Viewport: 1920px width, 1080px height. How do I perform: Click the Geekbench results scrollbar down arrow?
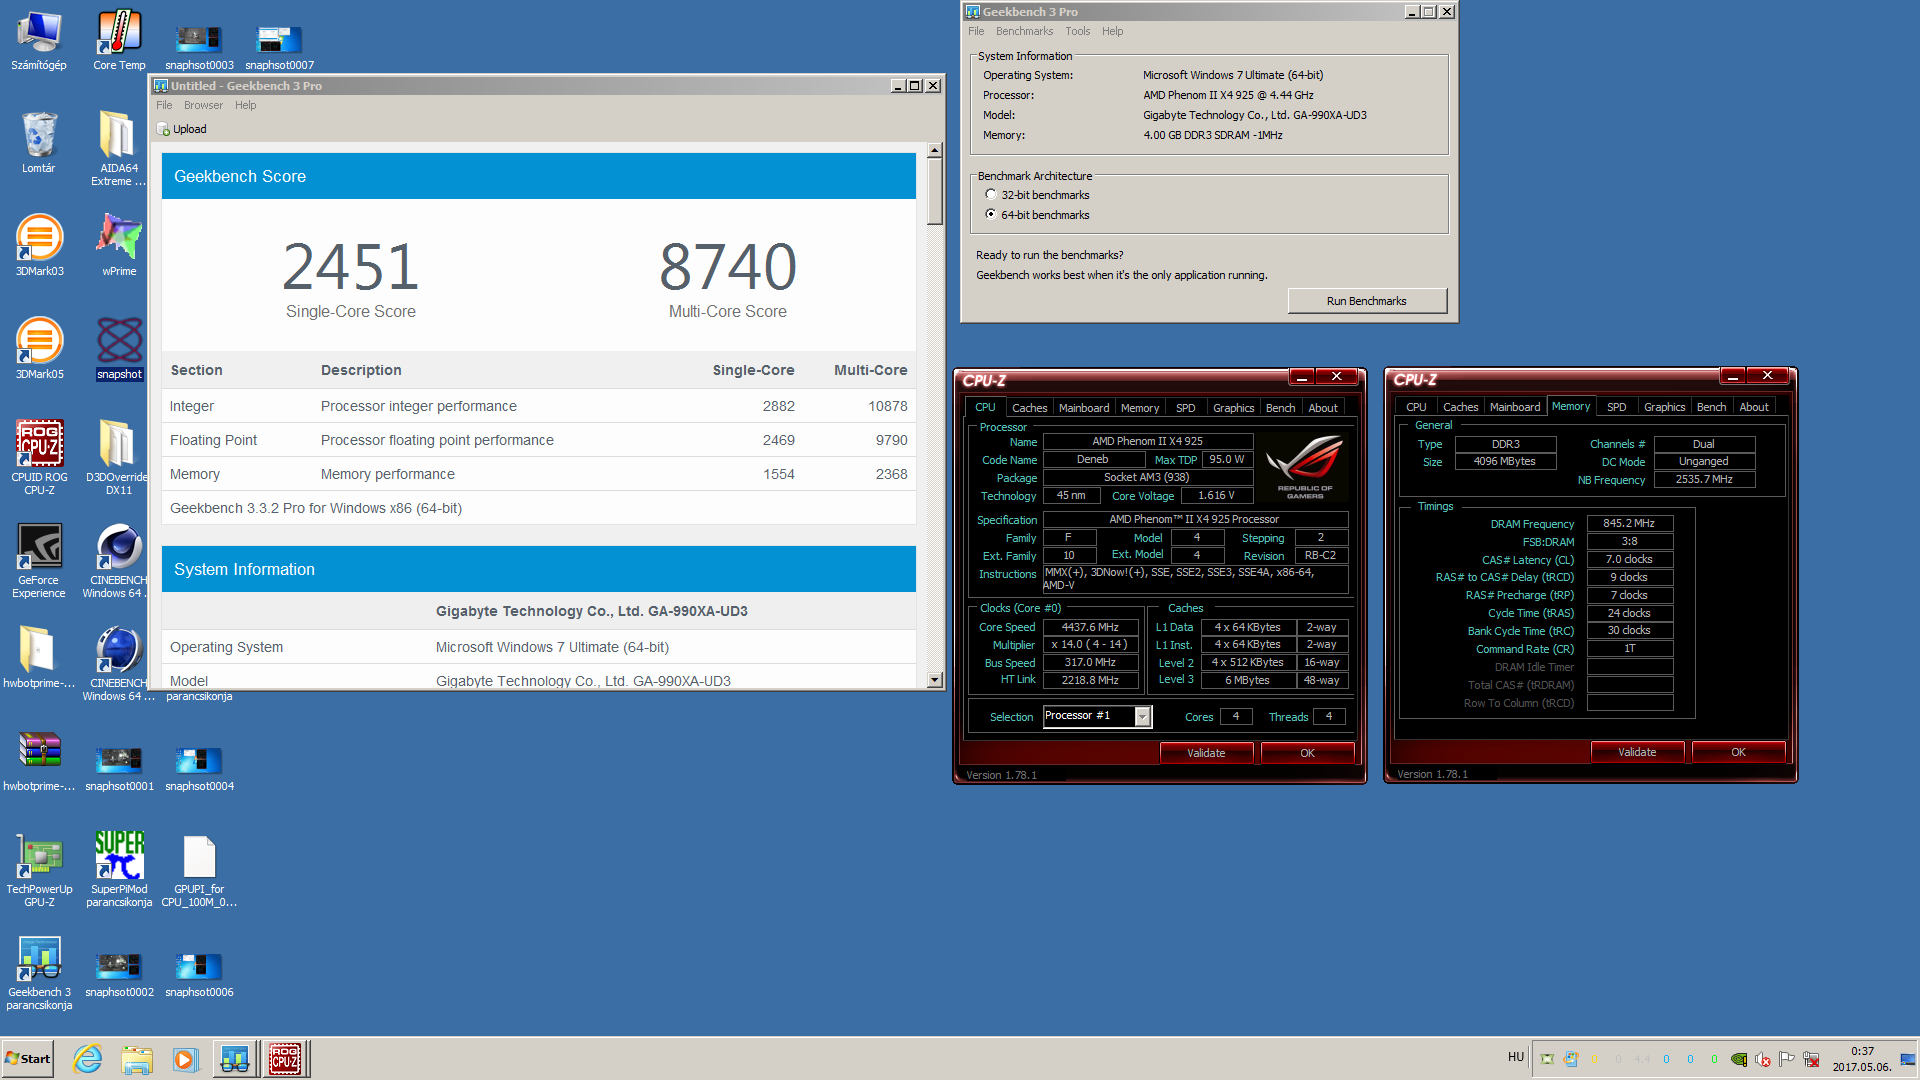934,680
